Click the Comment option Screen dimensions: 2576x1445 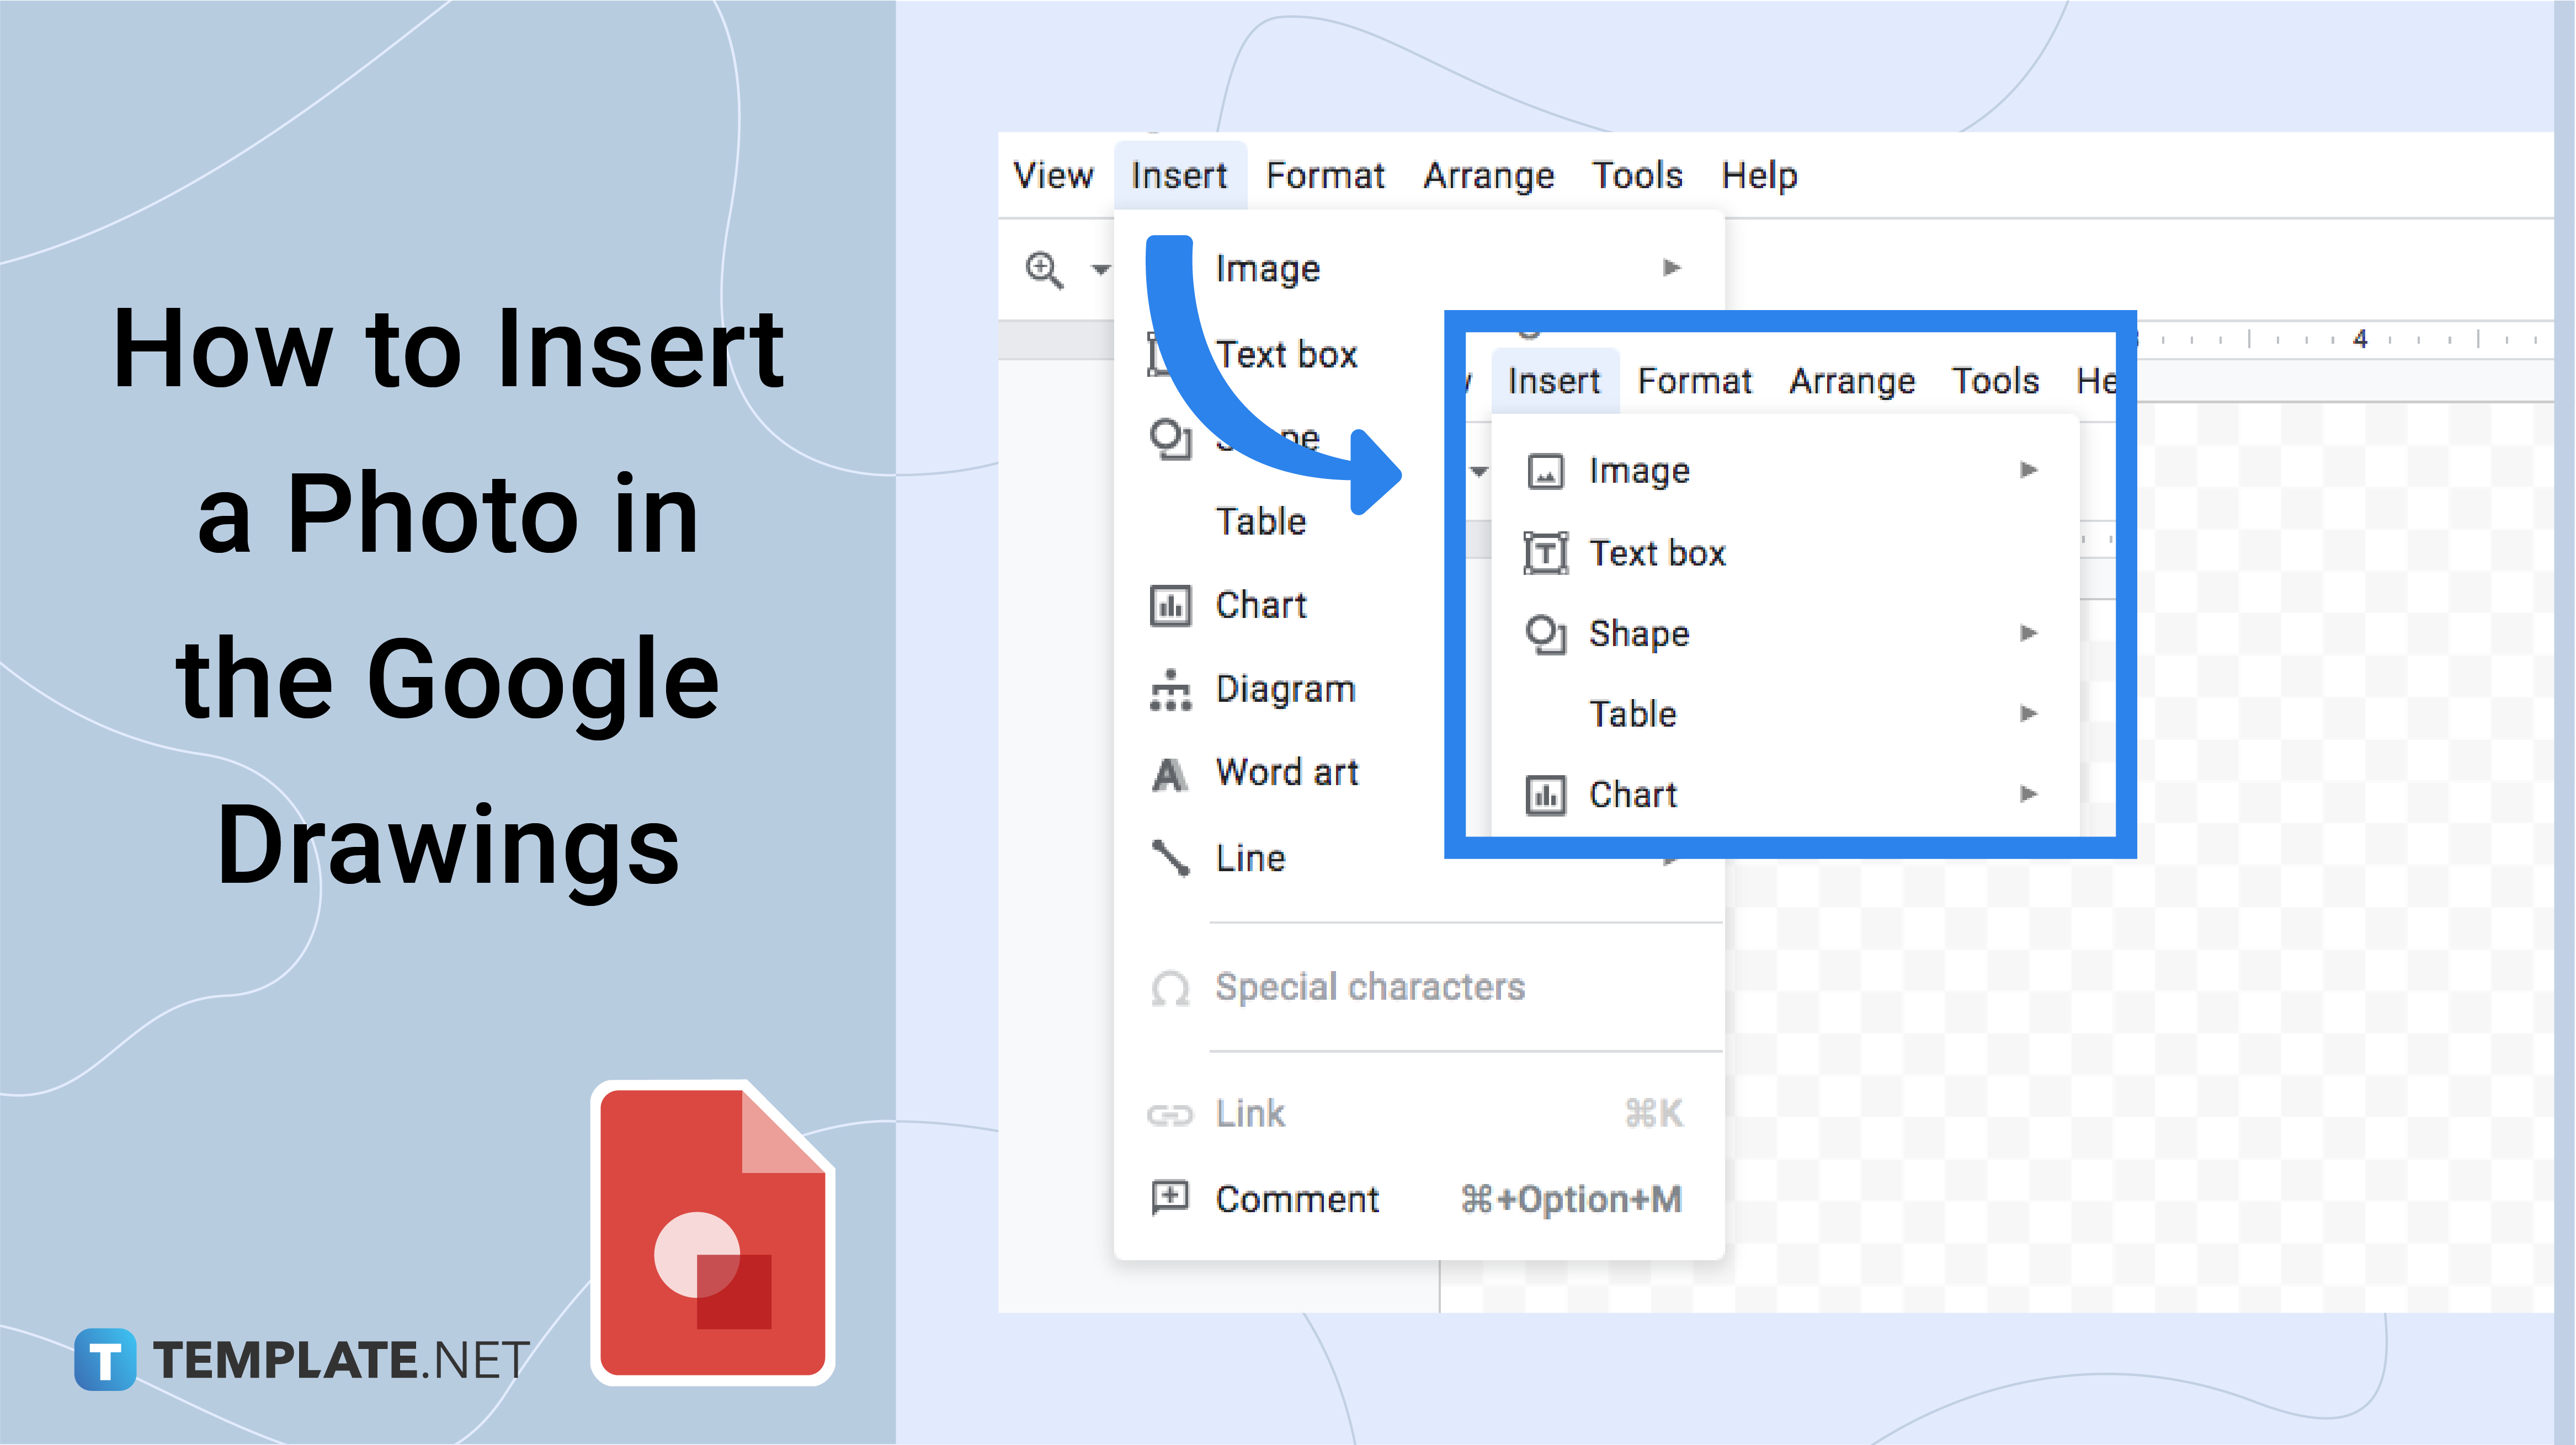(x=1297, y=1199)
